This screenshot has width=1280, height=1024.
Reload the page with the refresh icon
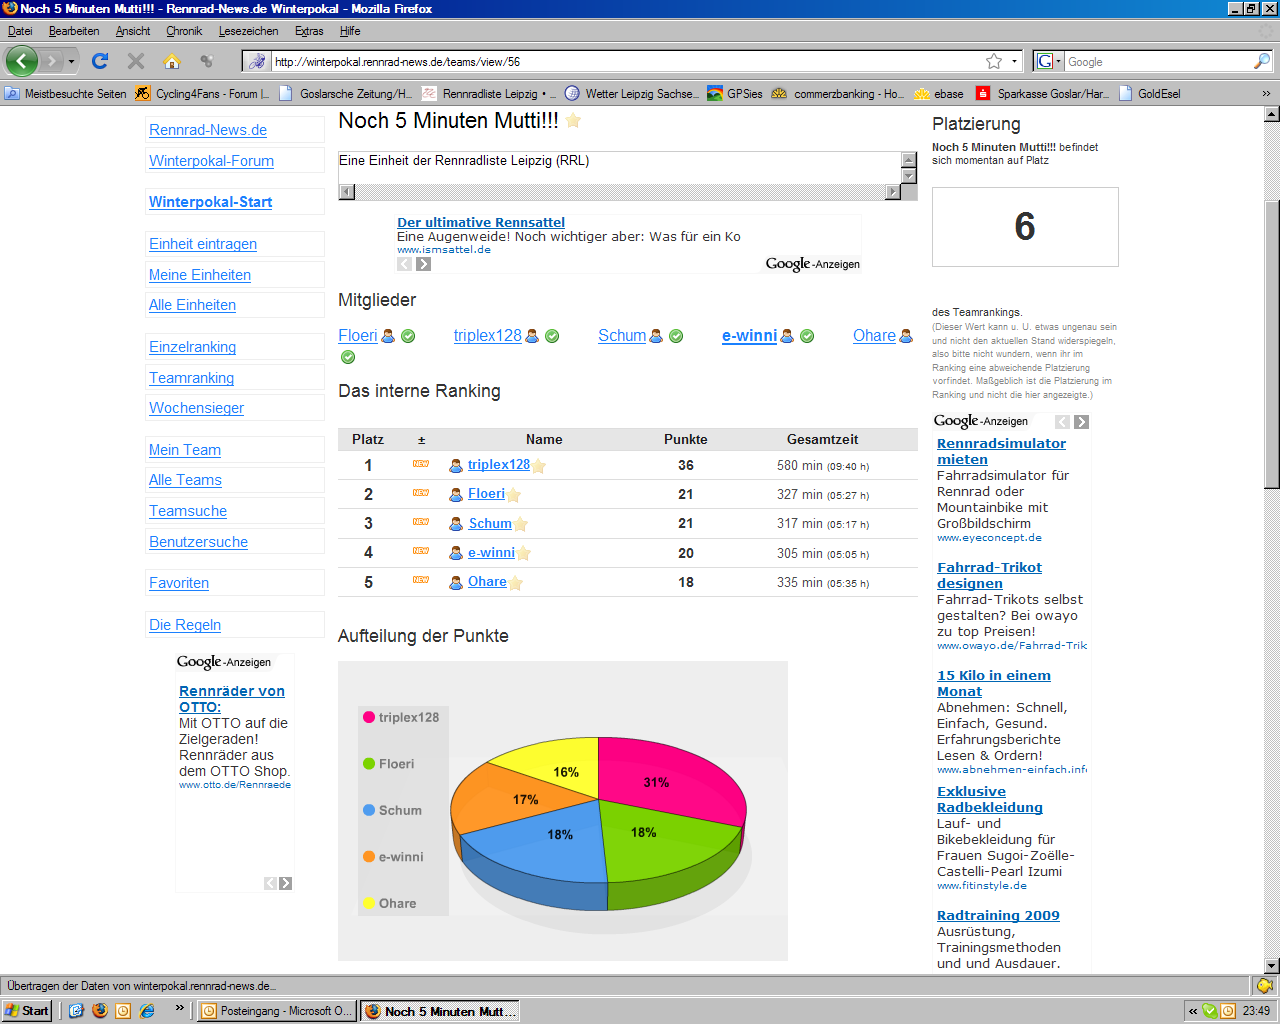100,61
